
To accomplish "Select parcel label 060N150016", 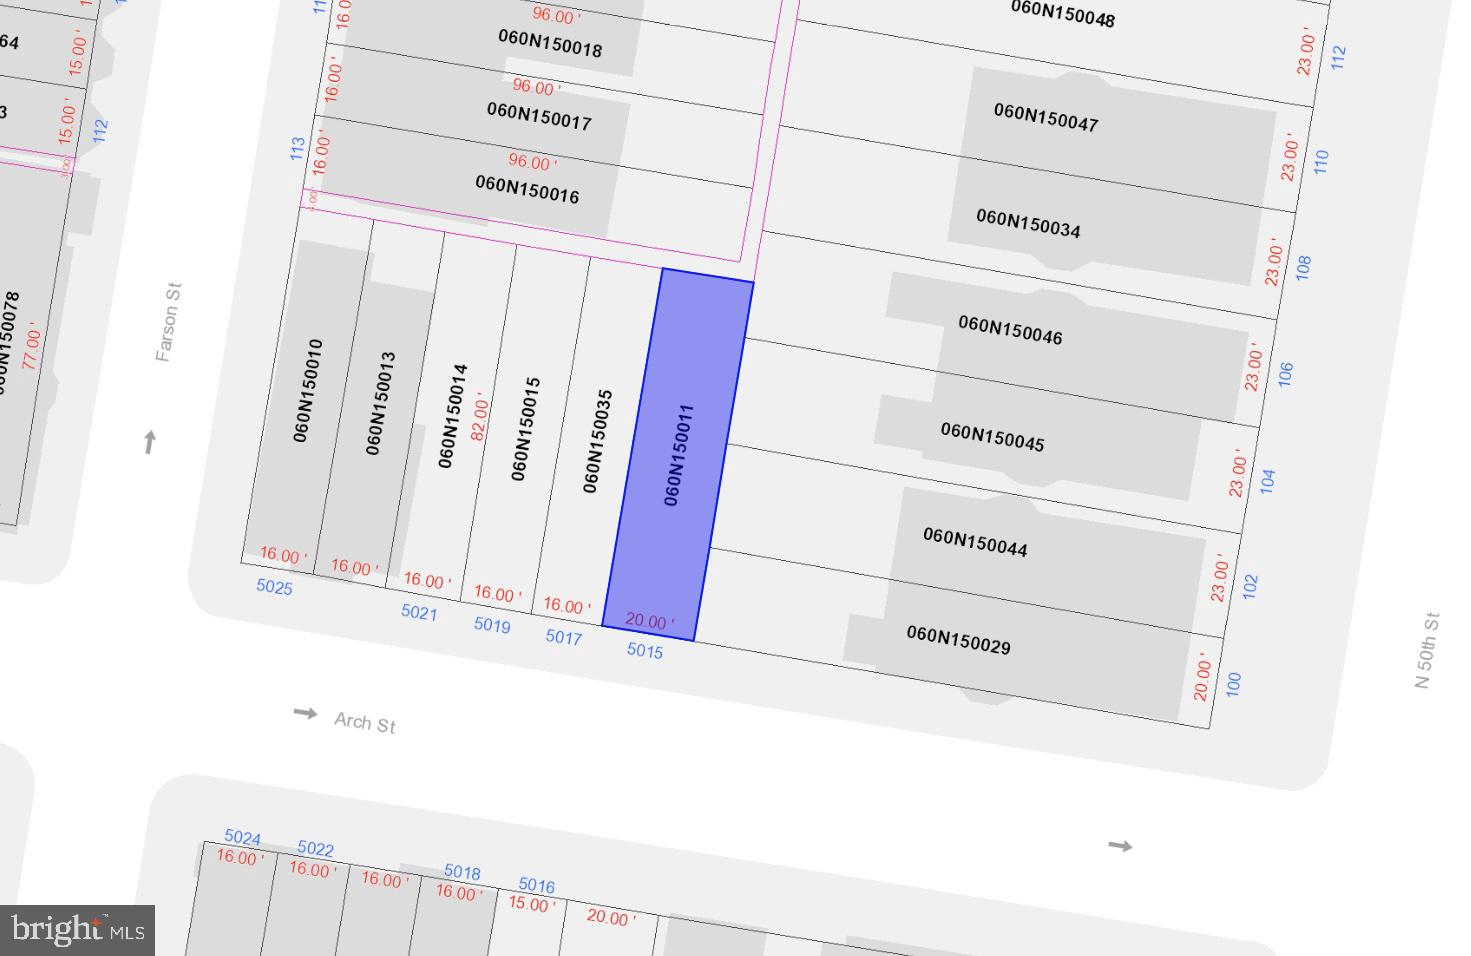I will 527,189.
